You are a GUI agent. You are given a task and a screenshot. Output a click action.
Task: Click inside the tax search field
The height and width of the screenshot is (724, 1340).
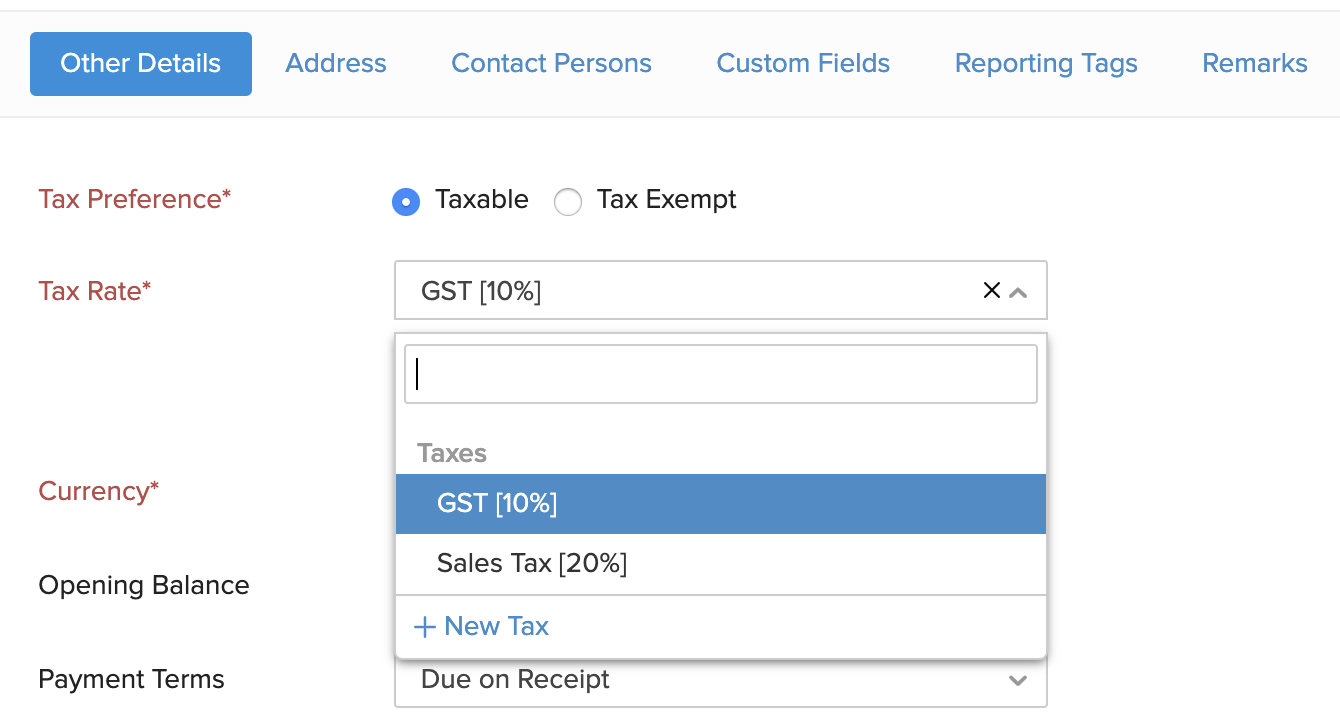tap(720, 374)
